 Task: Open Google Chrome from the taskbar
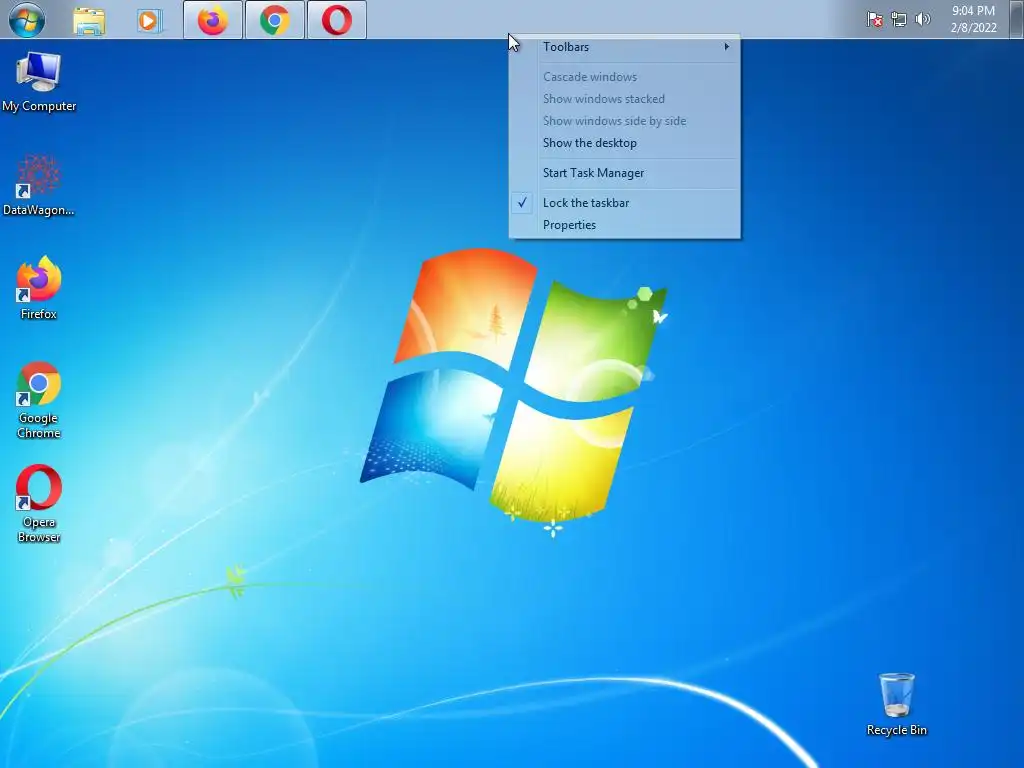tap(275, 20)
